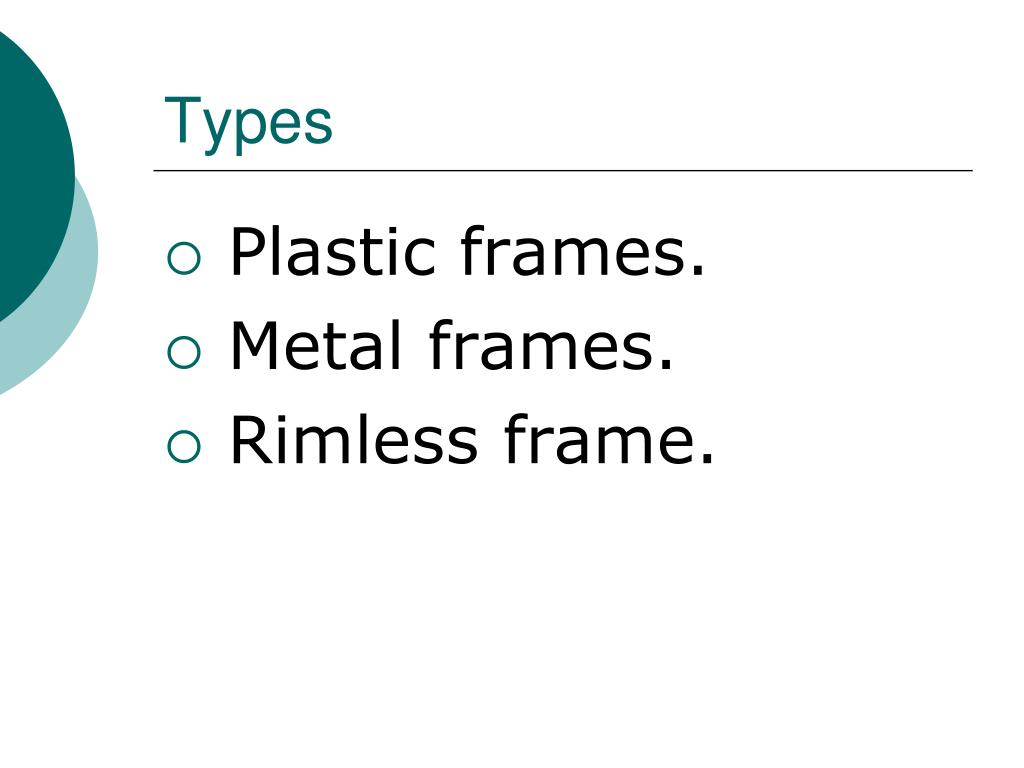Click the hollow bullet beside Plastic frames
This screenshot has width=1024, height=768.
point(184,258)
